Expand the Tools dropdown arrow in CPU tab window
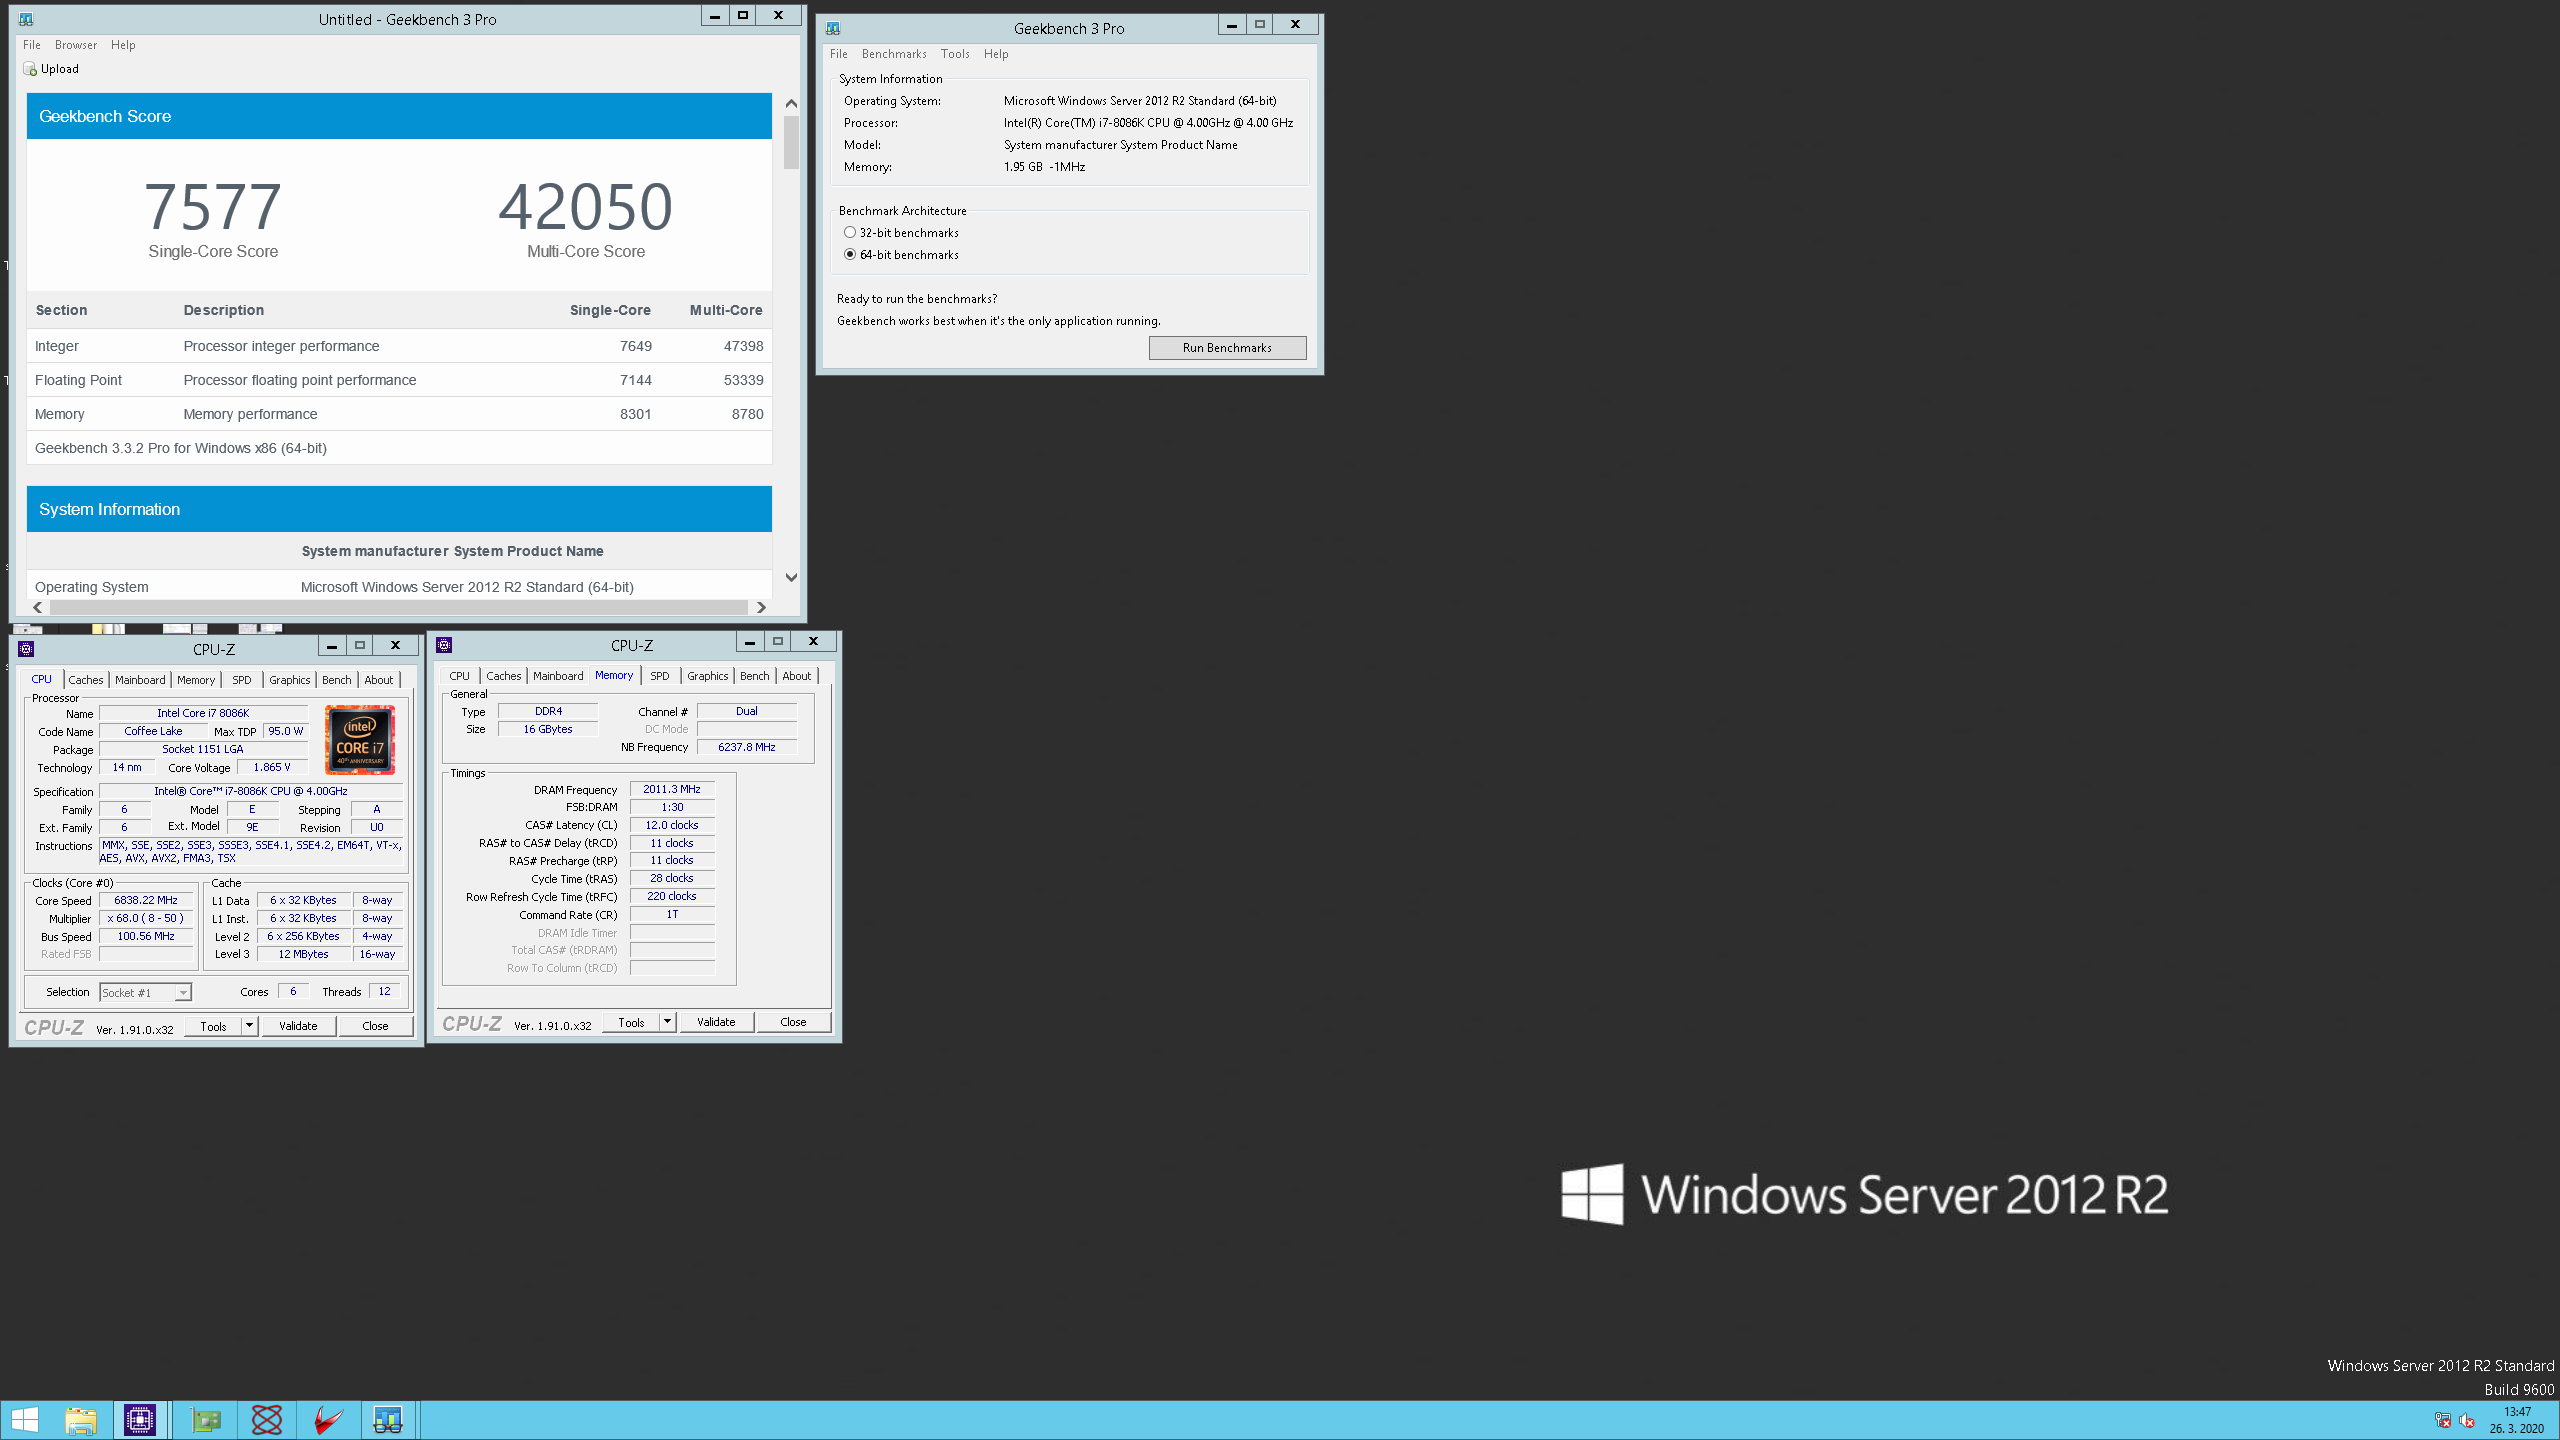The image size is (2560, 1440). (x=249, y=1026)
